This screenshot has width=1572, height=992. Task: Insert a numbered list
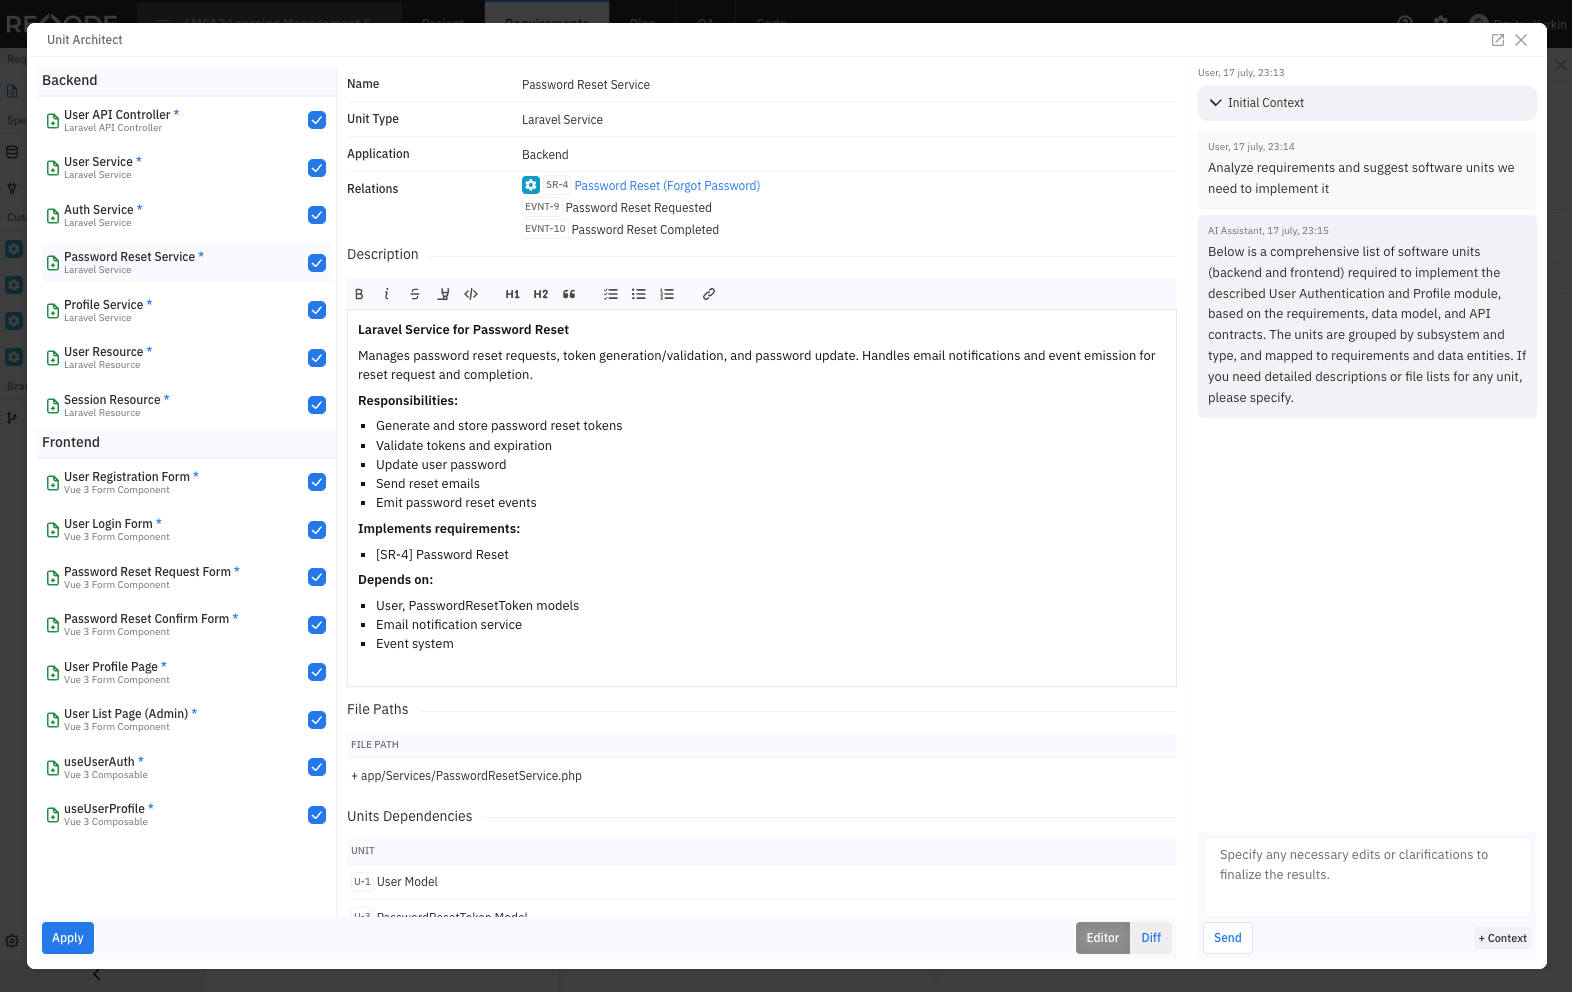(x=667, y=294)
